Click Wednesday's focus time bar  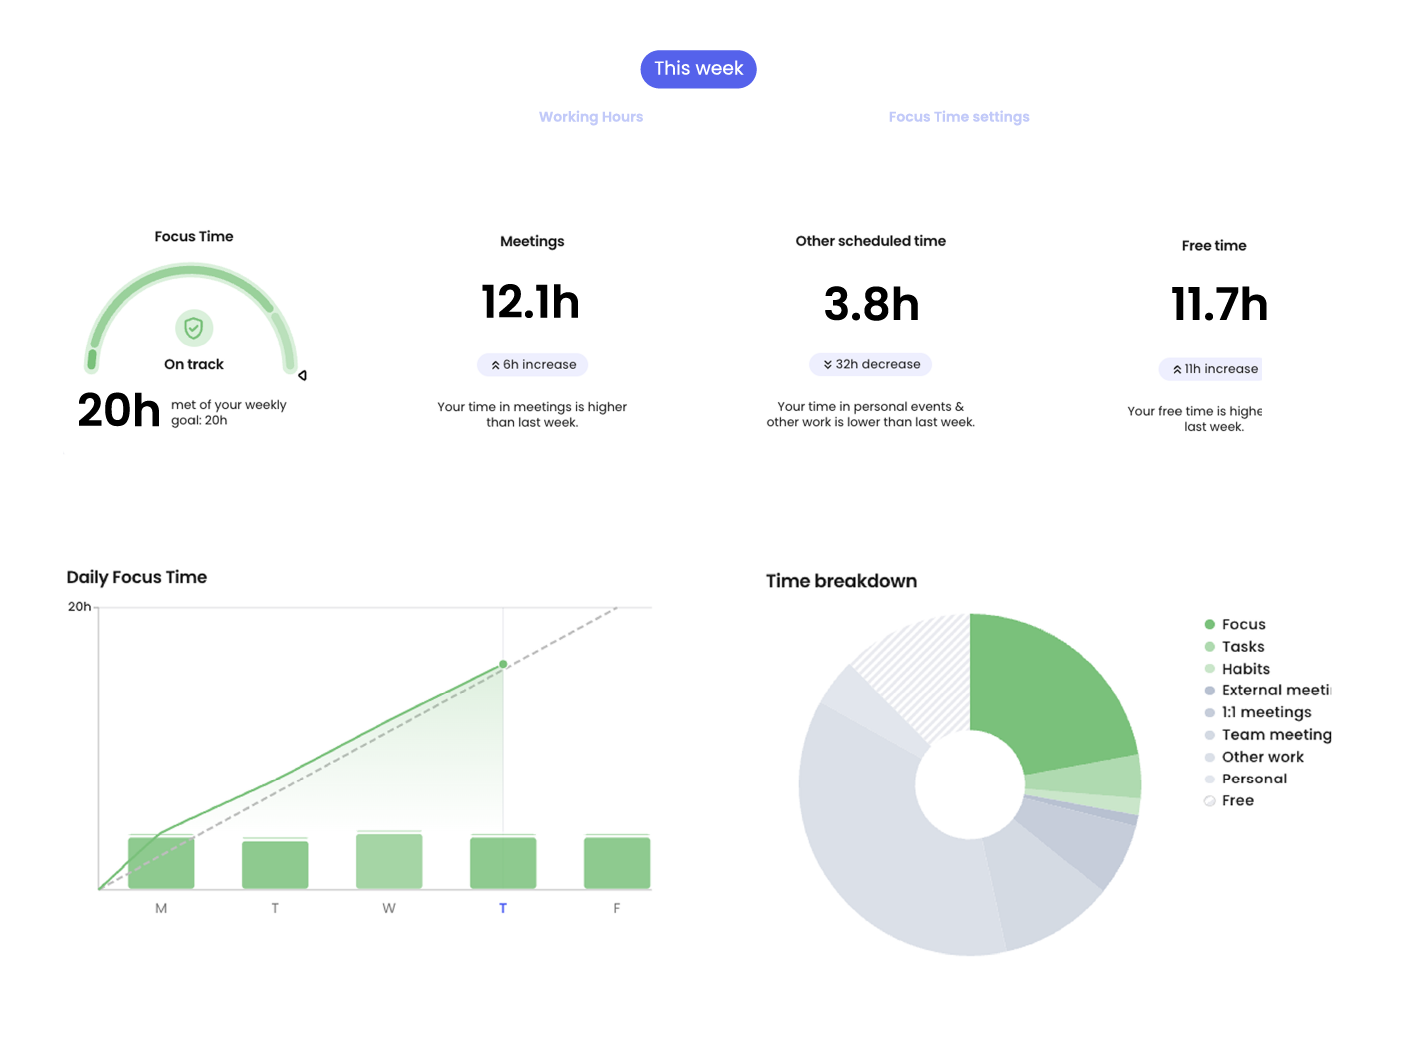(389, 860)
